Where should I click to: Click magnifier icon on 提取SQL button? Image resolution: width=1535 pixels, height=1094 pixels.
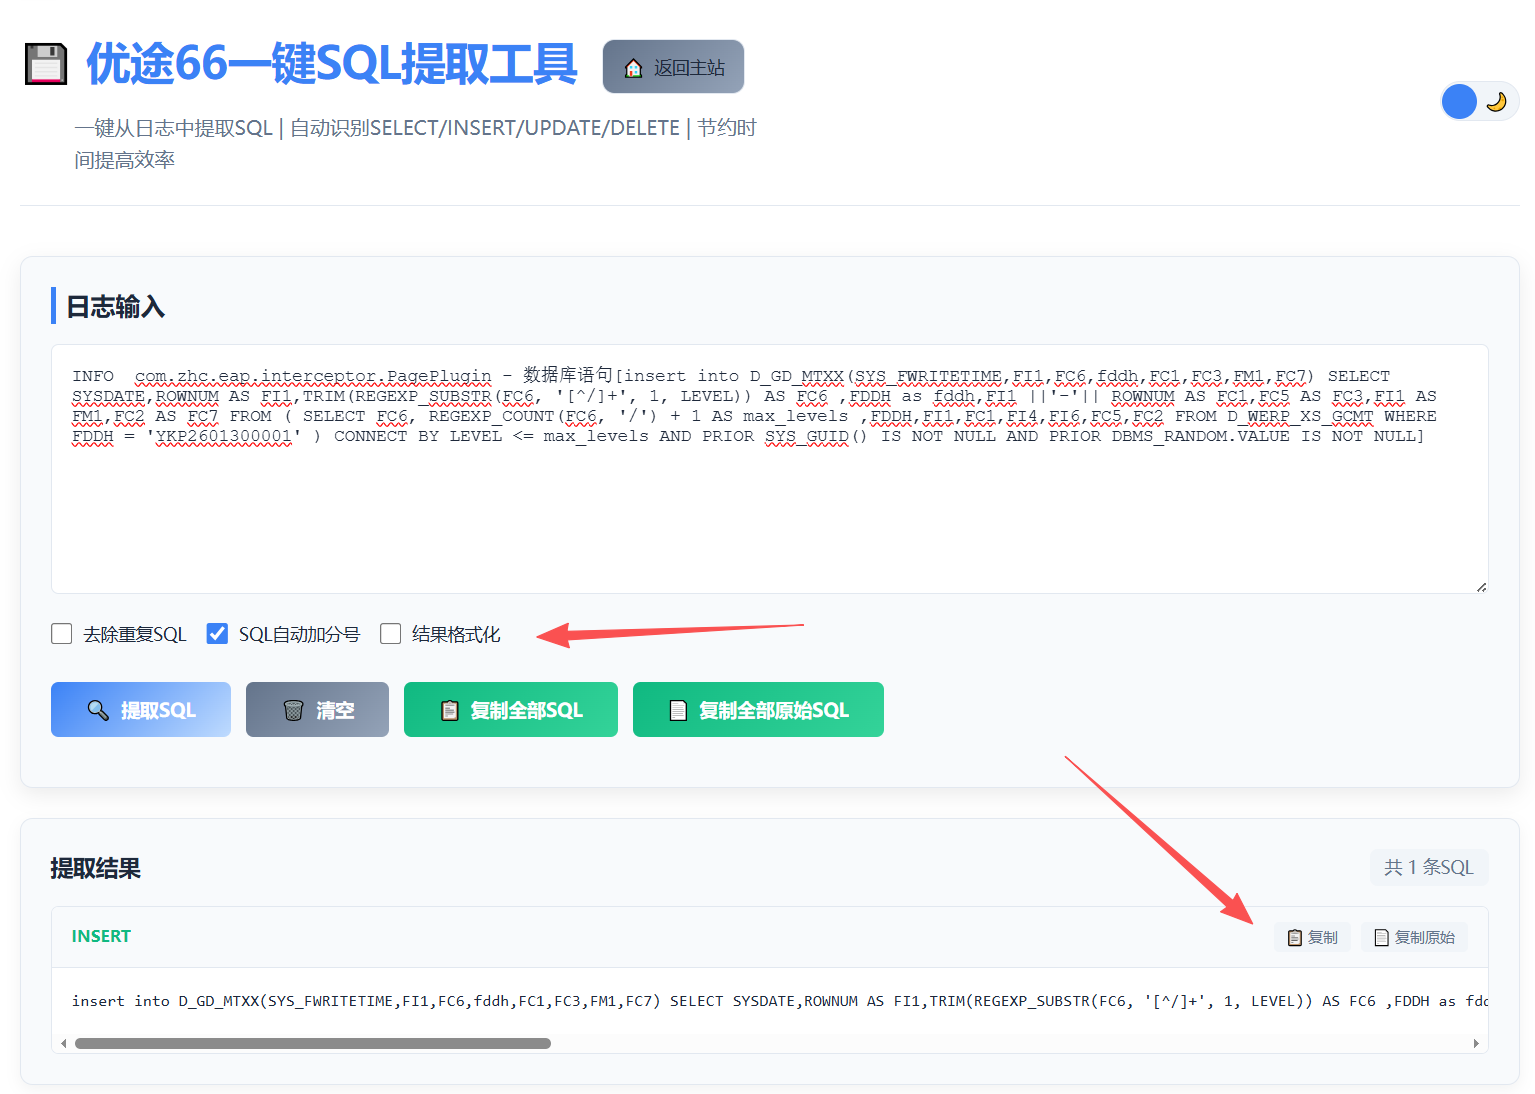tap(98, 710)
